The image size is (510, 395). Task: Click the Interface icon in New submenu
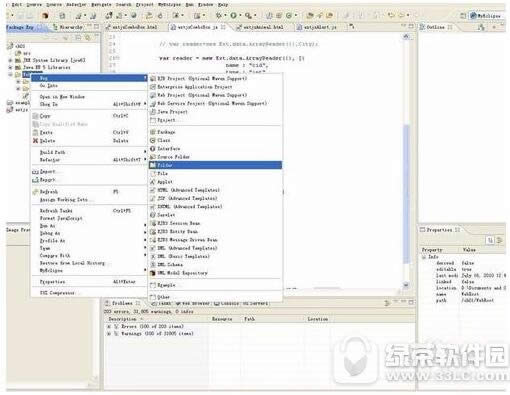[x=153, y=149]
